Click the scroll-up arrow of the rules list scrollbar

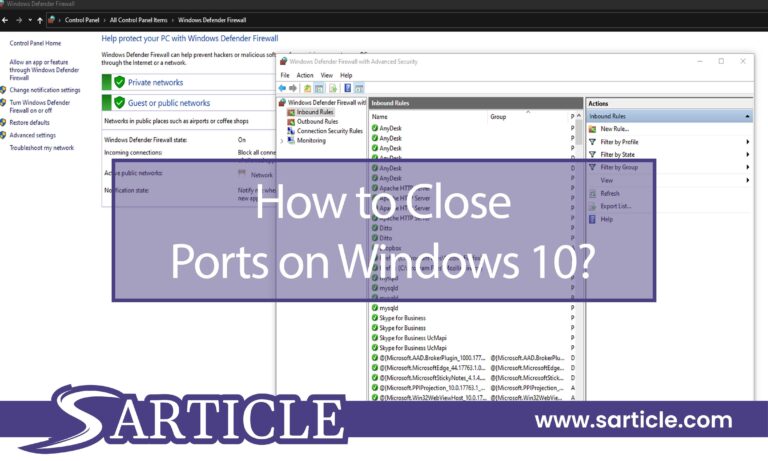(x=578, y=116)
